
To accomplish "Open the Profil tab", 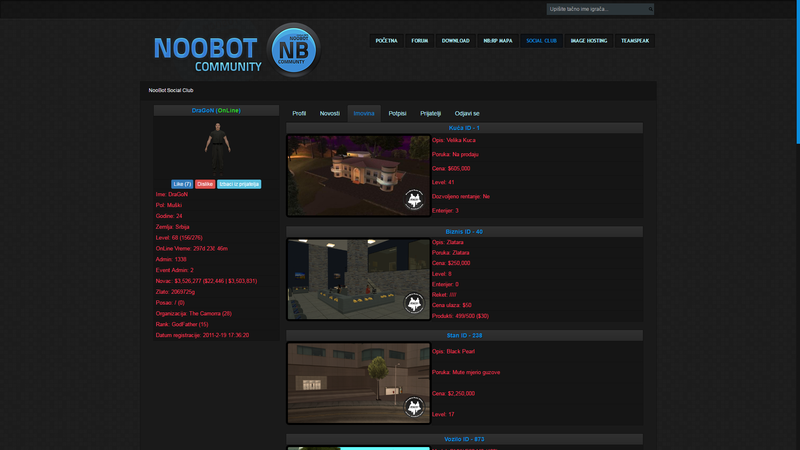I will (299, 114).
